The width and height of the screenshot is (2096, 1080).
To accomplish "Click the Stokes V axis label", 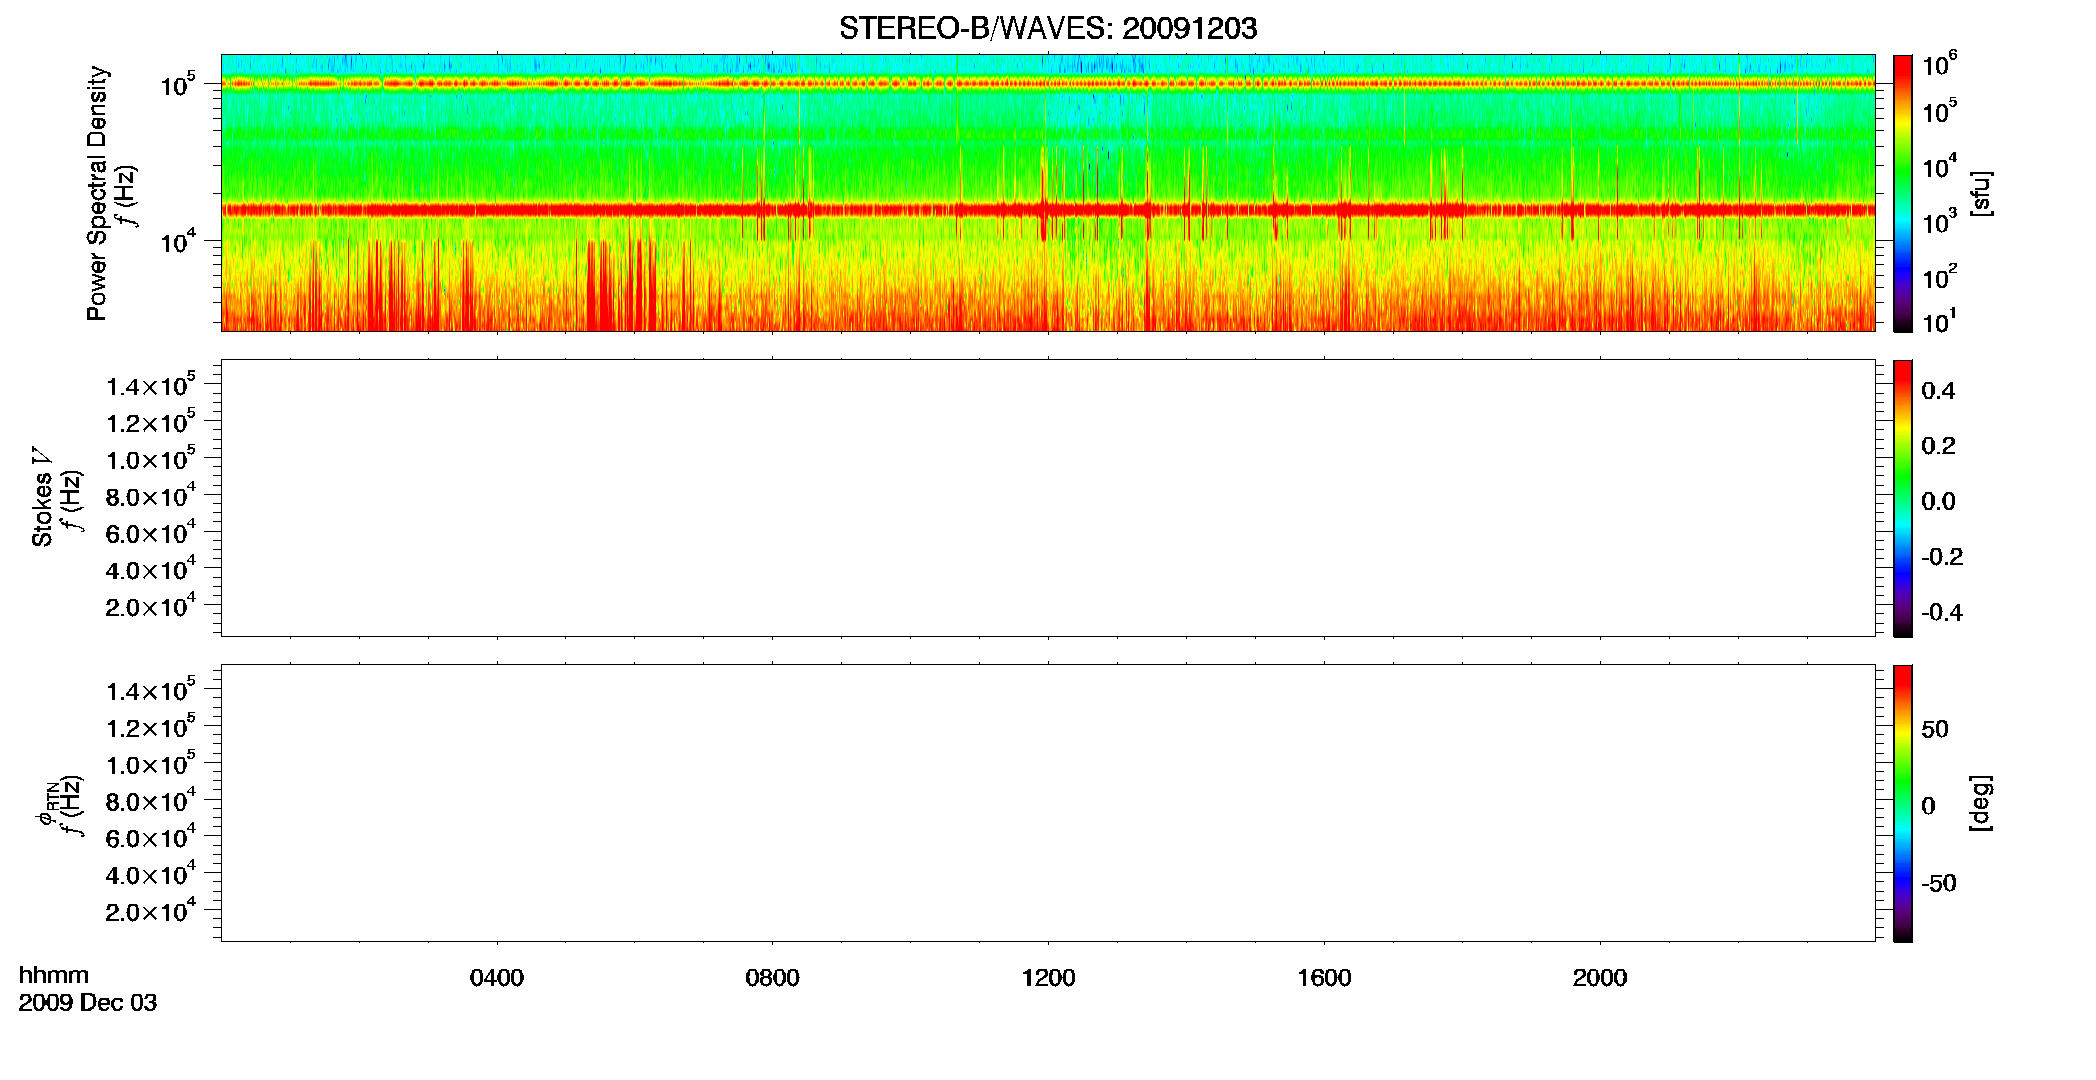I will [x=42, y=497].
